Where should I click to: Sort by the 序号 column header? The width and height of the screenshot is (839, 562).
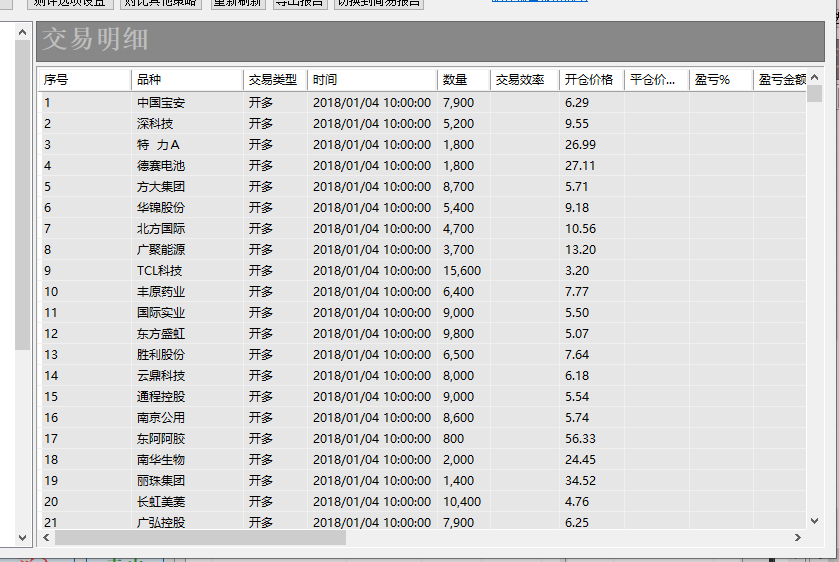click(x=84, y=80)
